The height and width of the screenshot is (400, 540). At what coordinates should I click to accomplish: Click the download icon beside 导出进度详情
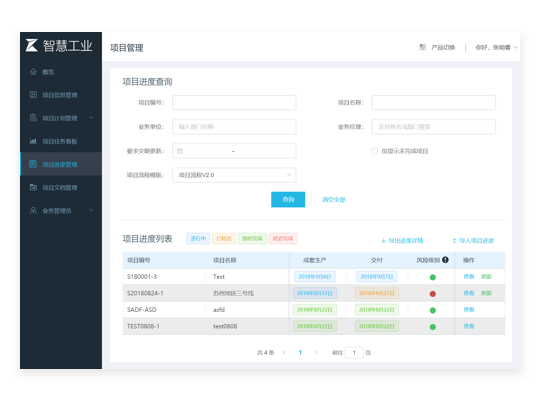click(x=383, y=240)
